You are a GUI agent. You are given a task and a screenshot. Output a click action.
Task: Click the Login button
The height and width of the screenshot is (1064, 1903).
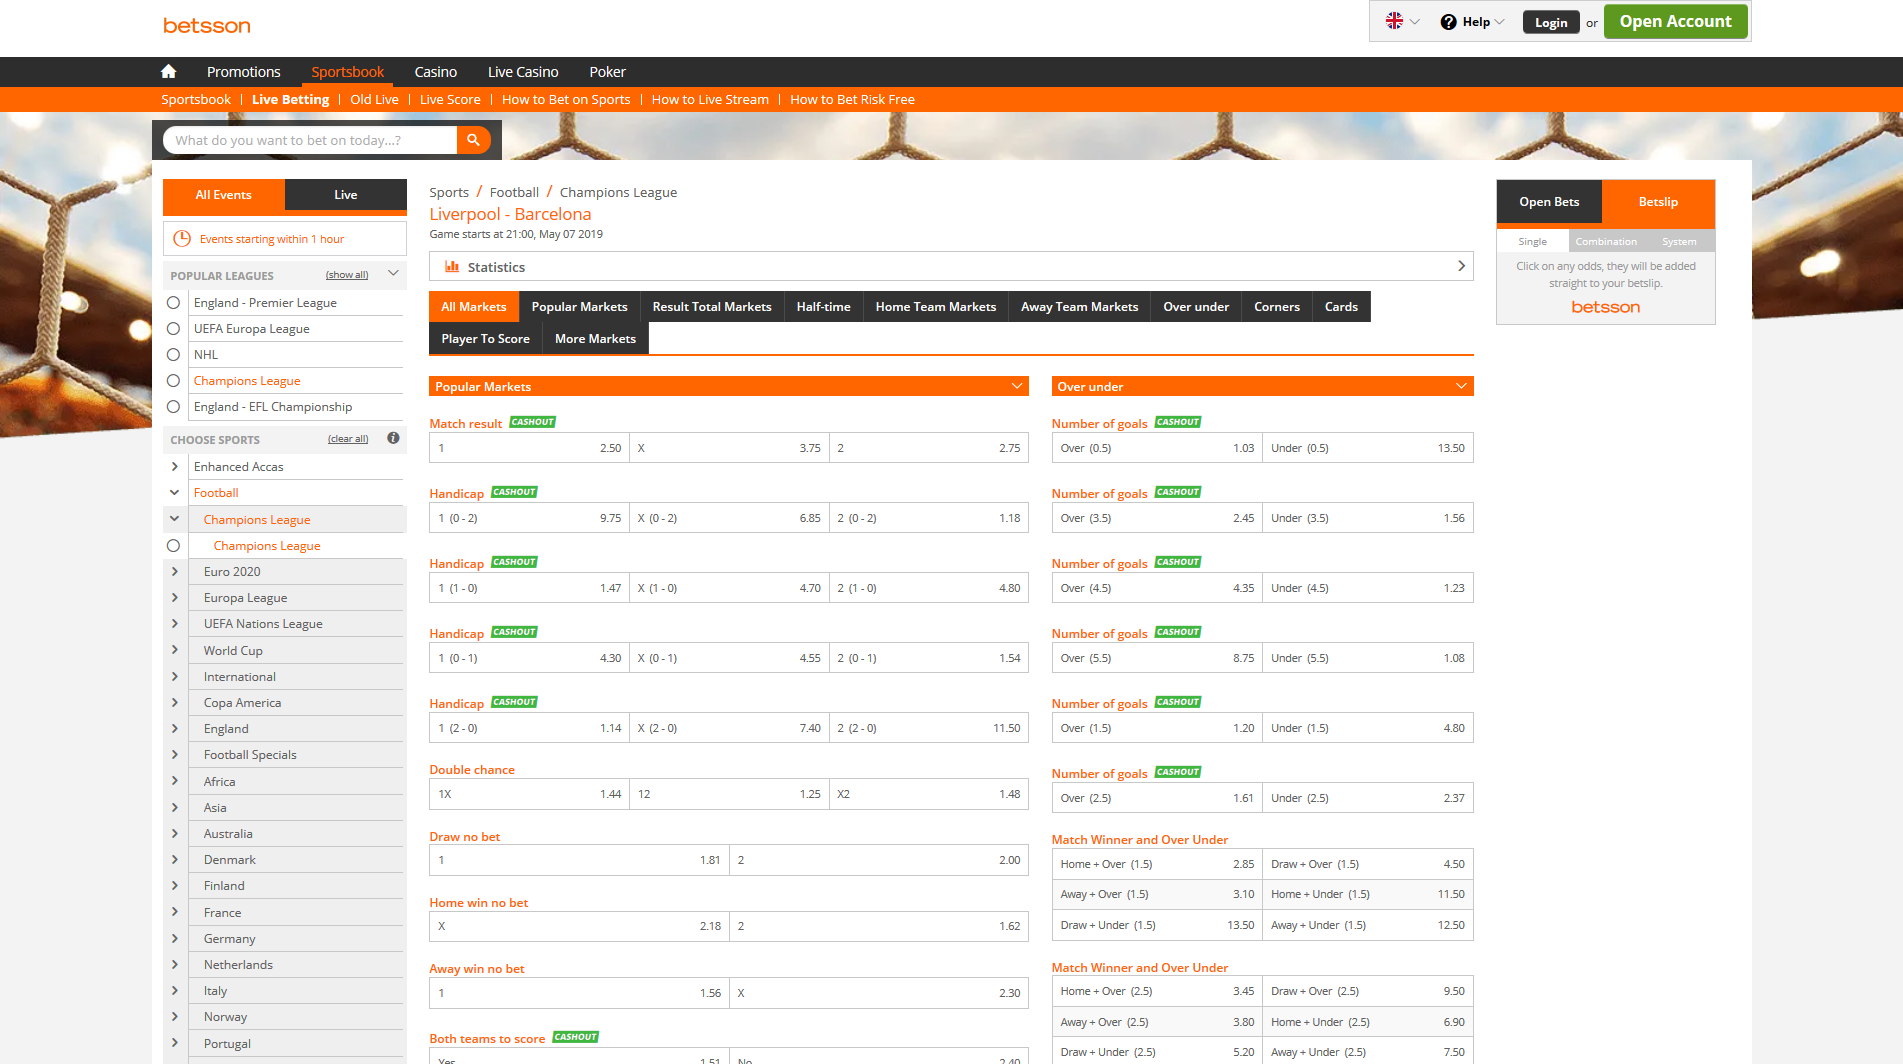click(x=1551, y=22)
